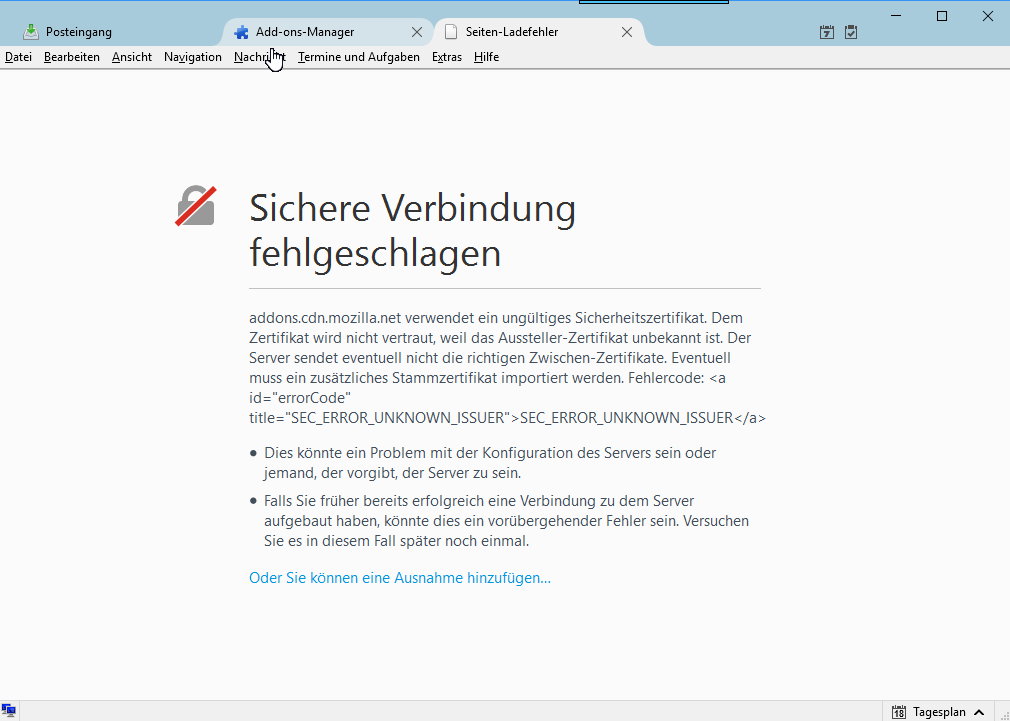Select the Seiten-Ladefehler tab
This screenshot has height=721, width=1010.
point(538,32)
